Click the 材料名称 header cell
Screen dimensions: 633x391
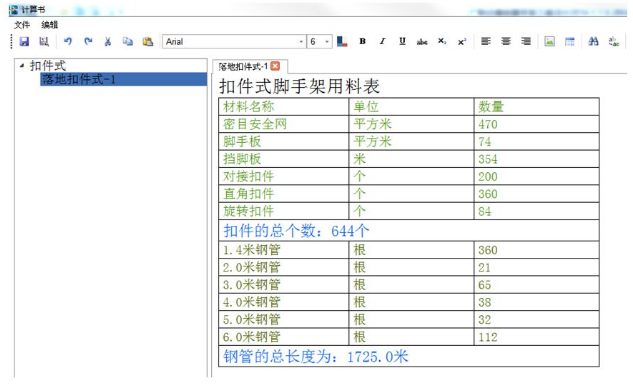[283, 107]
